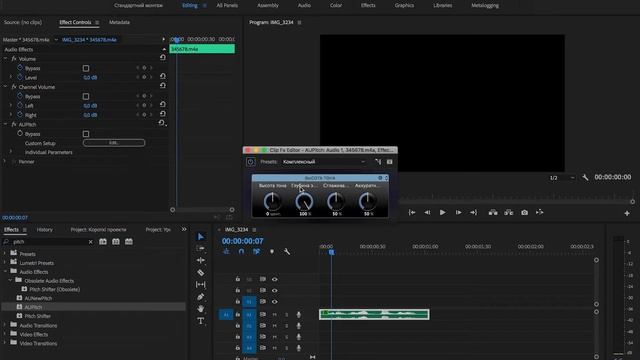
Task: Reset the AUPitch effect
Action: [x=162, y=123]
